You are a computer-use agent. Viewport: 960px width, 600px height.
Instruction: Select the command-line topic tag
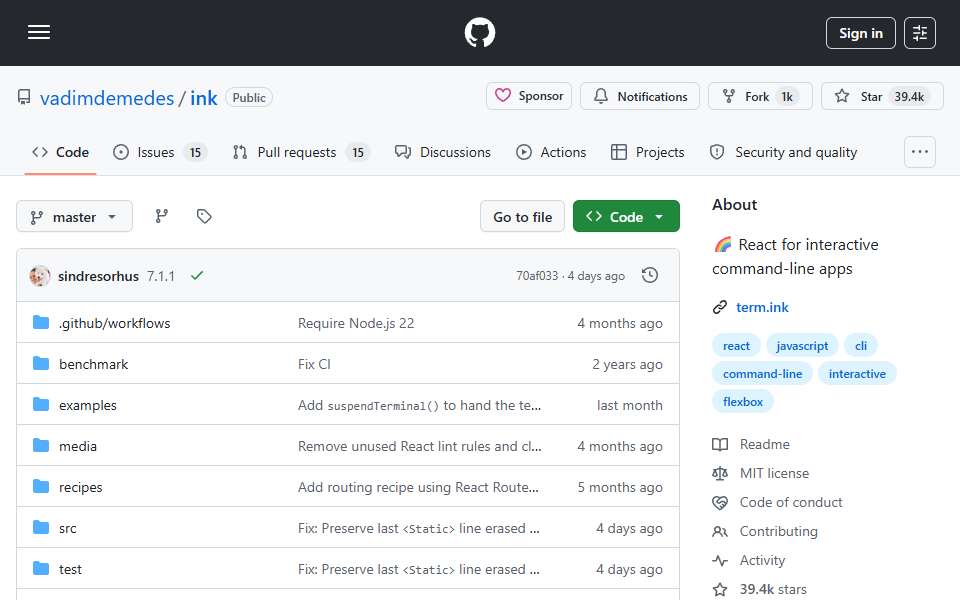762,373
